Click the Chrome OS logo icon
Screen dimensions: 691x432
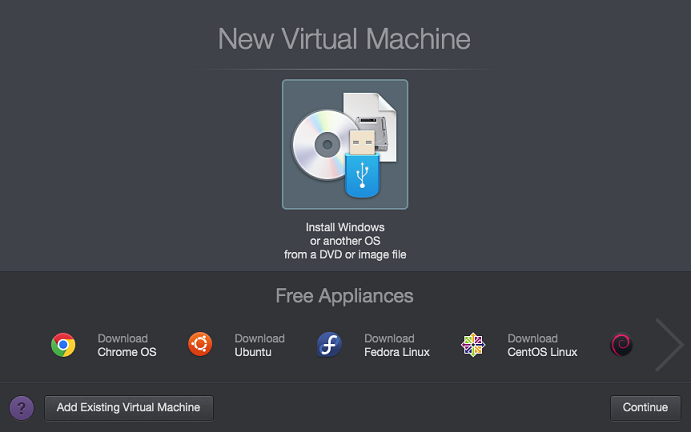click(63, 345)
